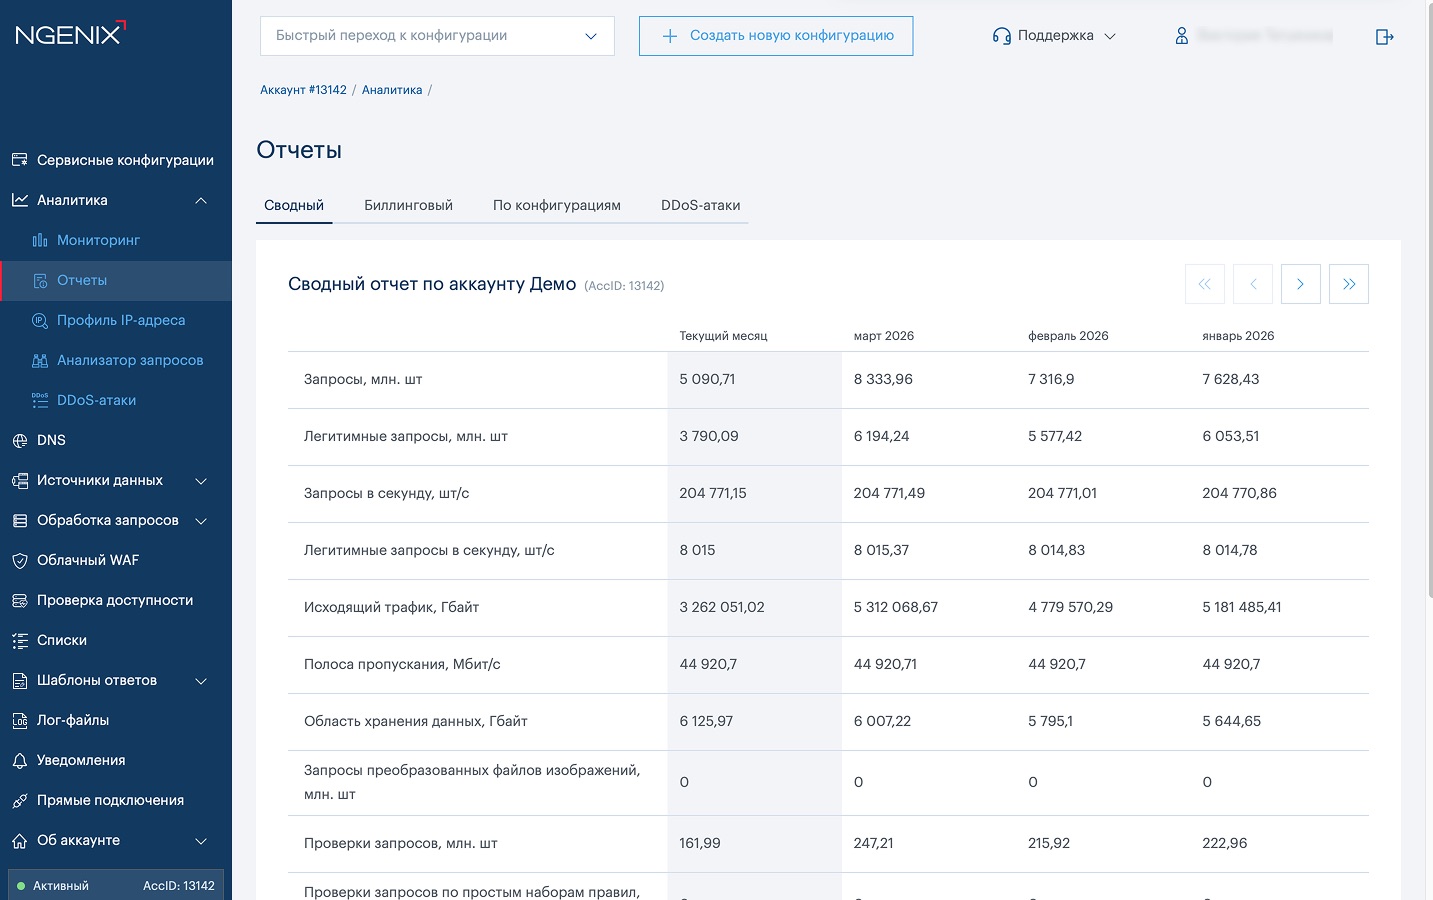
Task: Open the Аккаунт #13142 breadcrumb link
Action: [x=303, y=90]
